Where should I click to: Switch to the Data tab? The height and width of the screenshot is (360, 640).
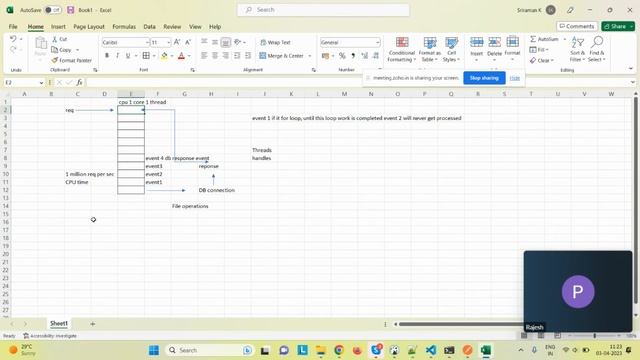point(149,27)
